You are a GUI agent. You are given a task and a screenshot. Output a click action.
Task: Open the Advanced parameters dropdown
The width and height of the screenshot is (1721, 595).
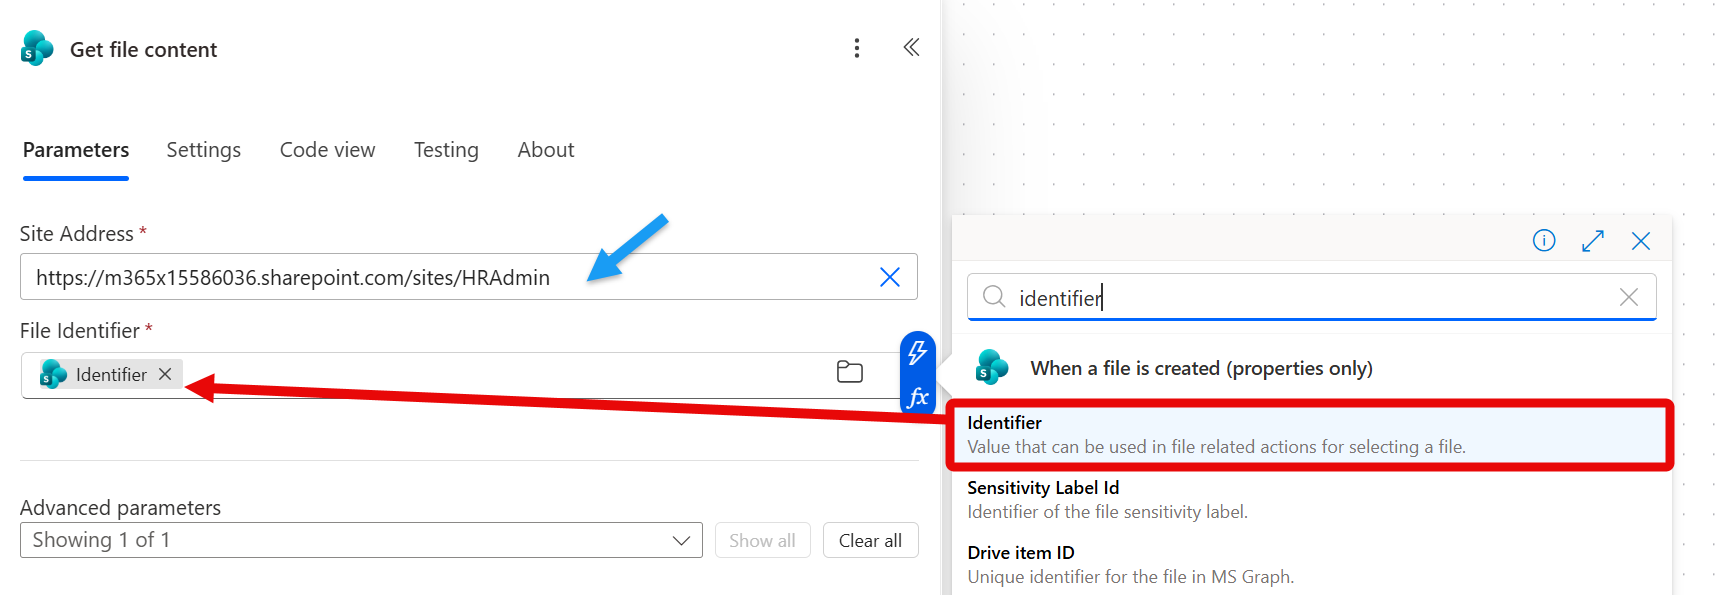361,540
